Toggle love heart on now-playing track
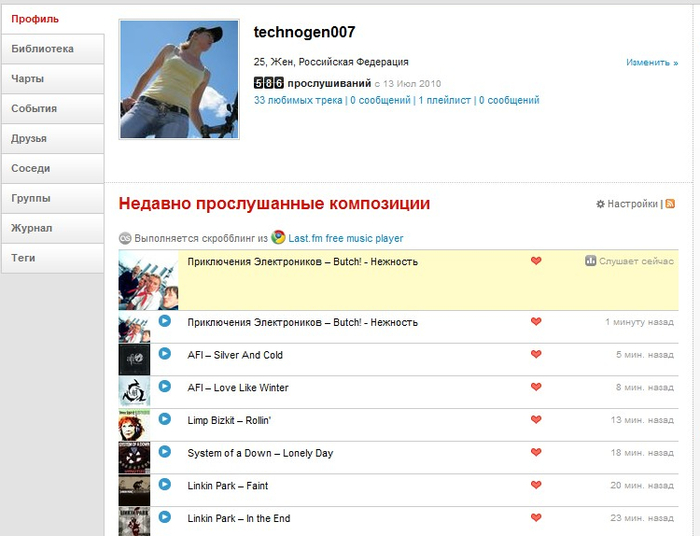Viewport: 700px width, 536px height. [x=536, y=261]
